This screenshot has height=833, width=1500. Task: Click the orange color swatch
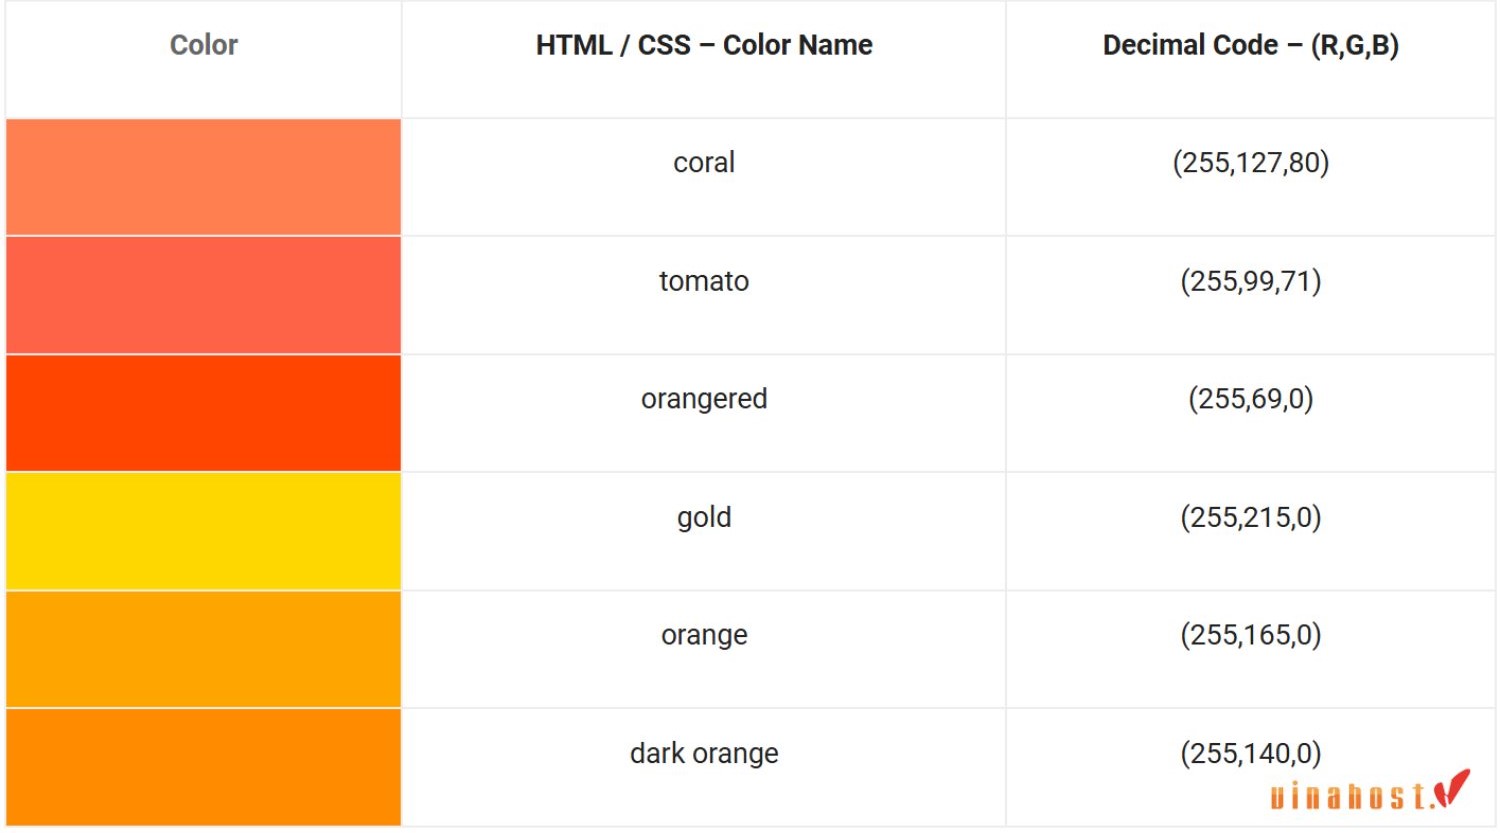203,649
